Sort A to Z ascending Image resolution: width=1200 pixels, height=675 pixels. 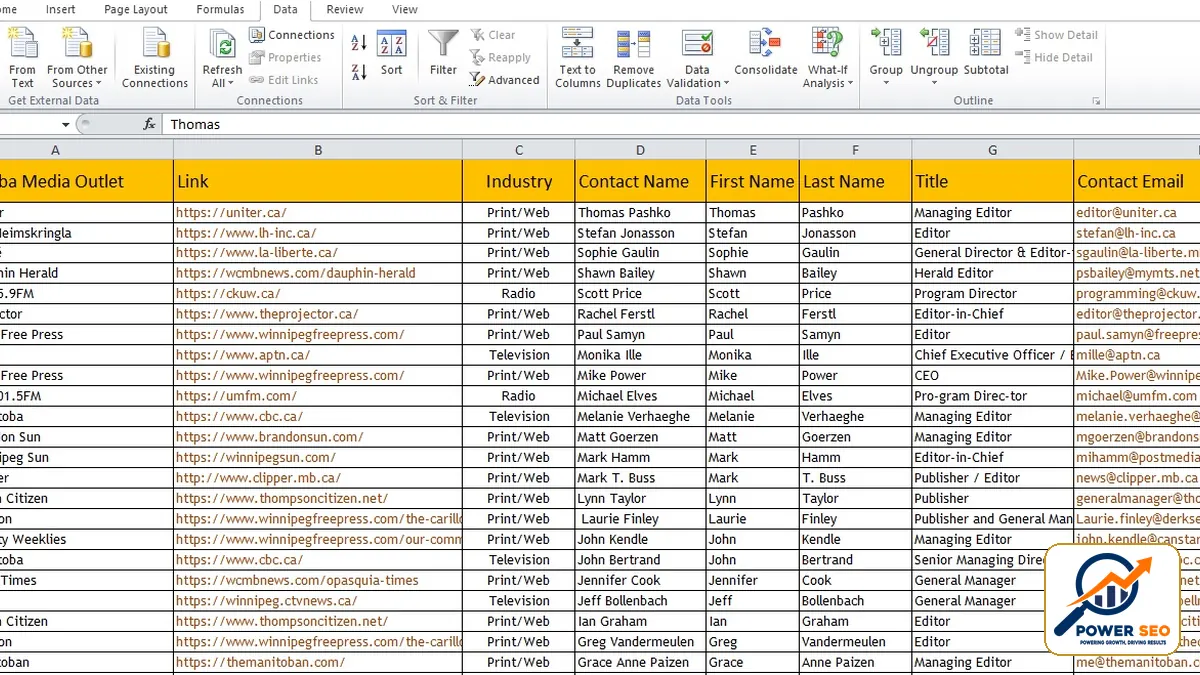[x=359, y=43]
